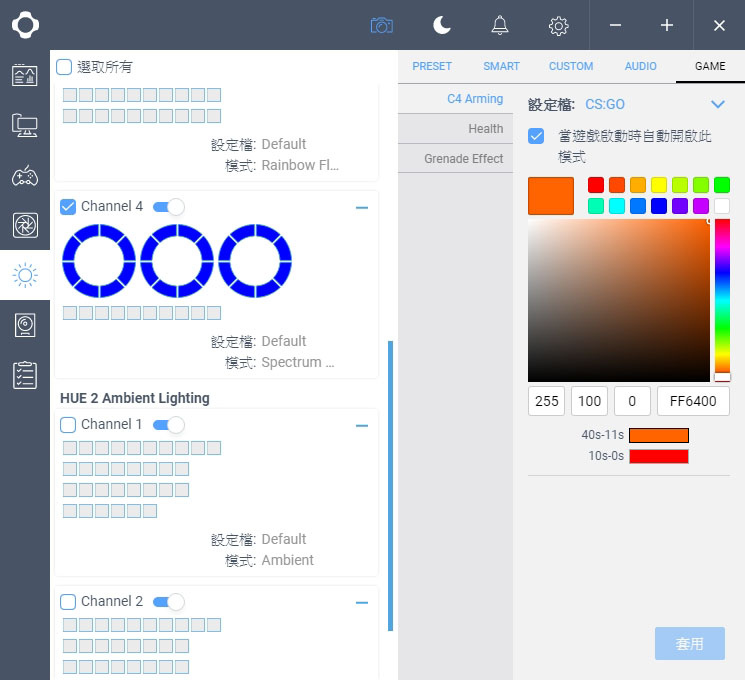This screenshot has height=680, width=745.
Task: Switch to the SMART tab
Action: 501,66
